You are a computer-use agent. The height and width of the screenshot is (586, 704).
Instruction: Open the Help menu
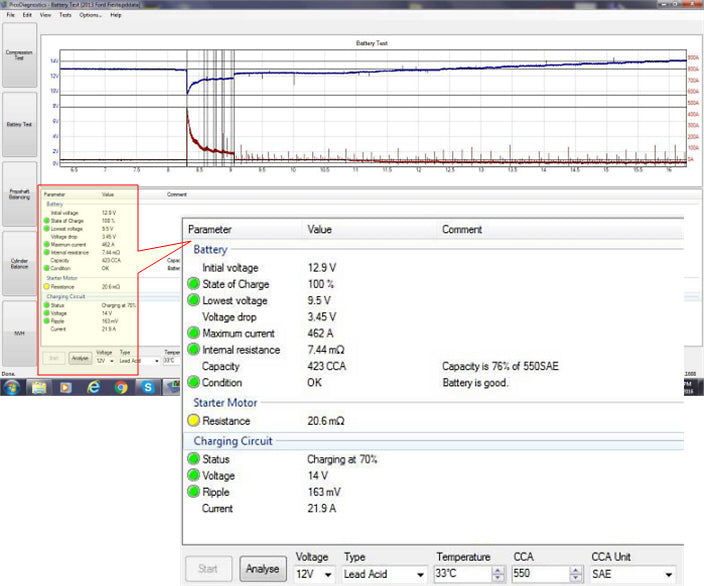click(x=116, y=15)
